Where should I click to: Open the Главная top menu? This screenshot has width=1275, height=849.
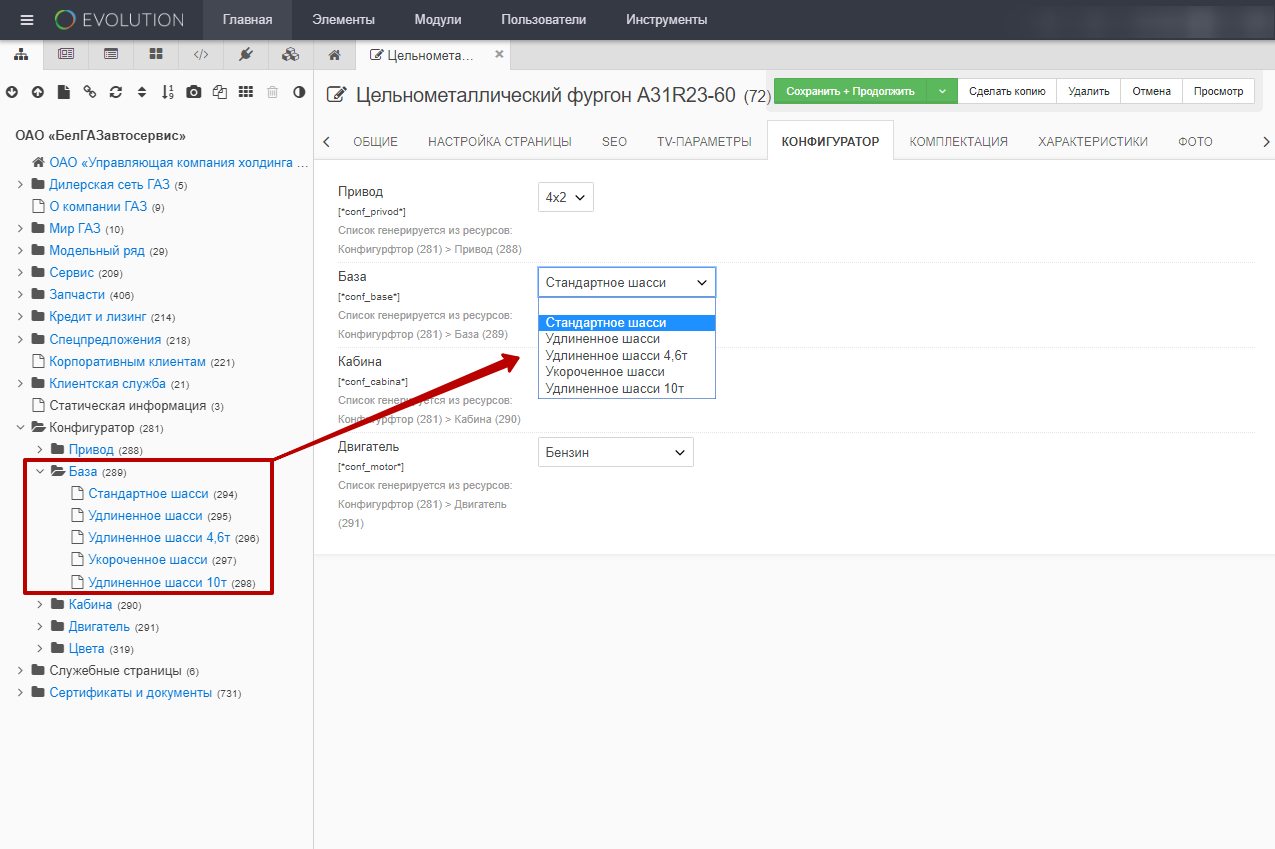(x=248, y=20)
